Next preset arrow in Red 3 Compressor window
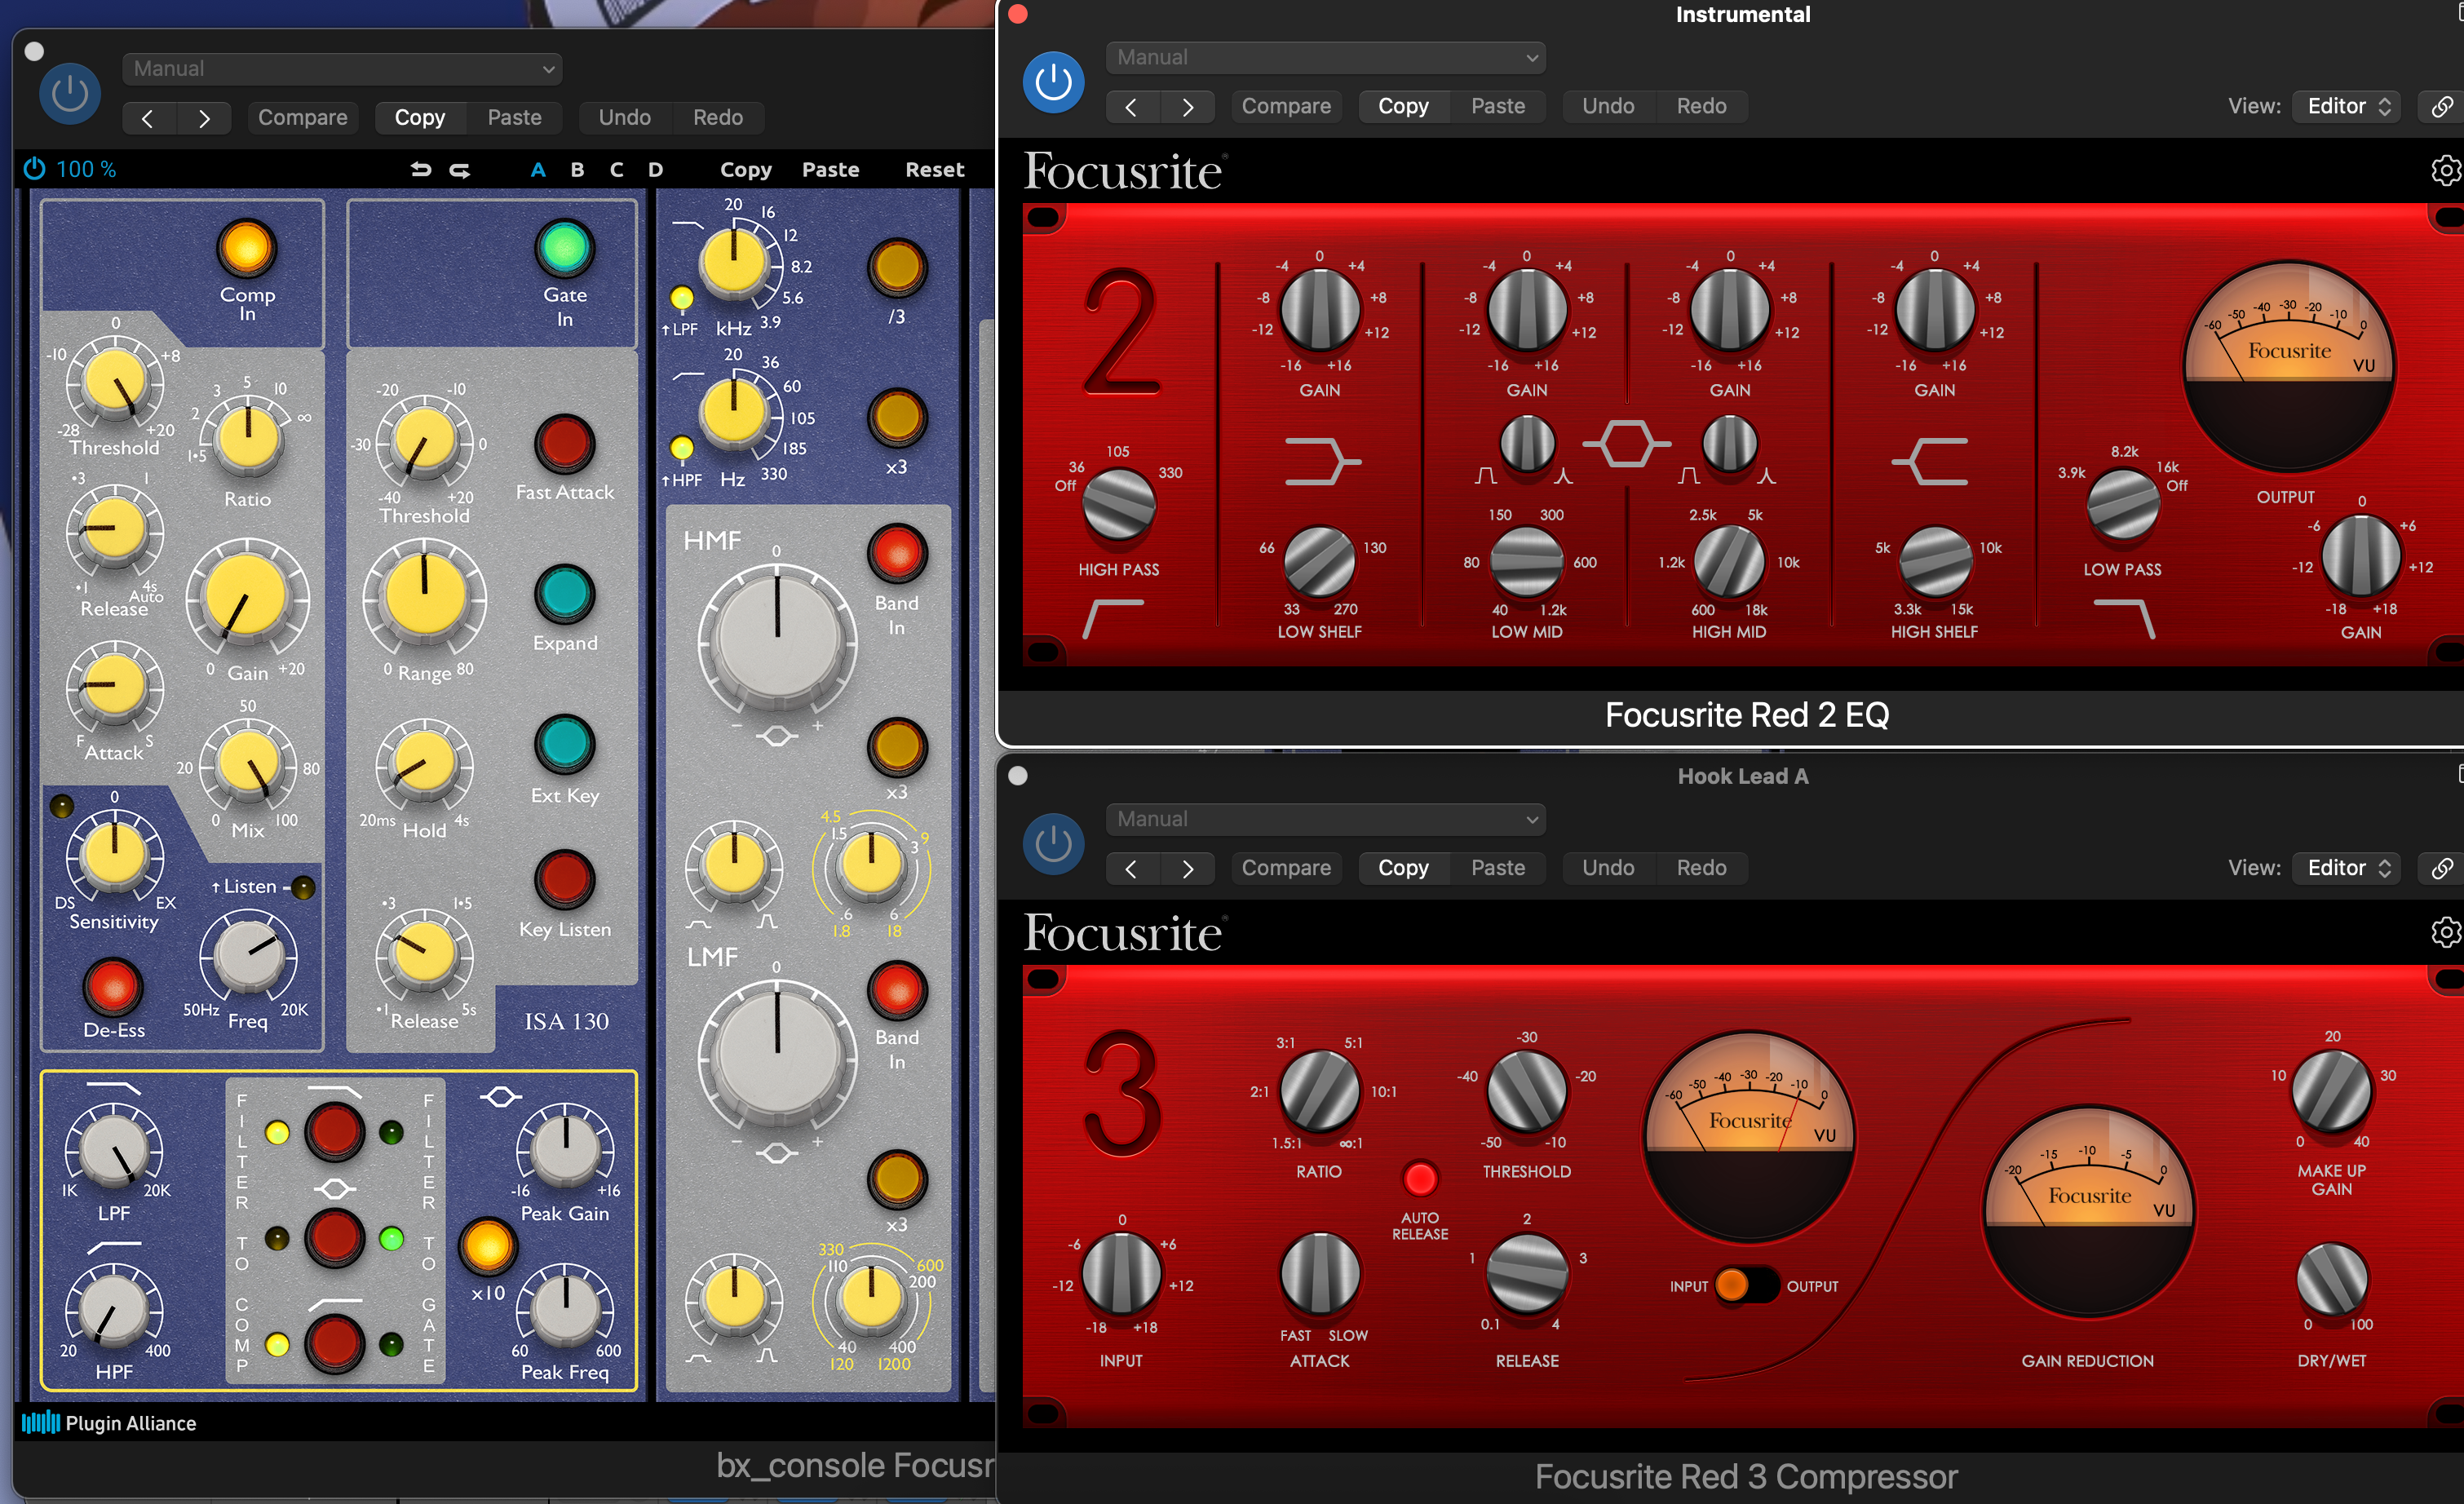The image size is (2464, 1504). tap(1188, 868)
